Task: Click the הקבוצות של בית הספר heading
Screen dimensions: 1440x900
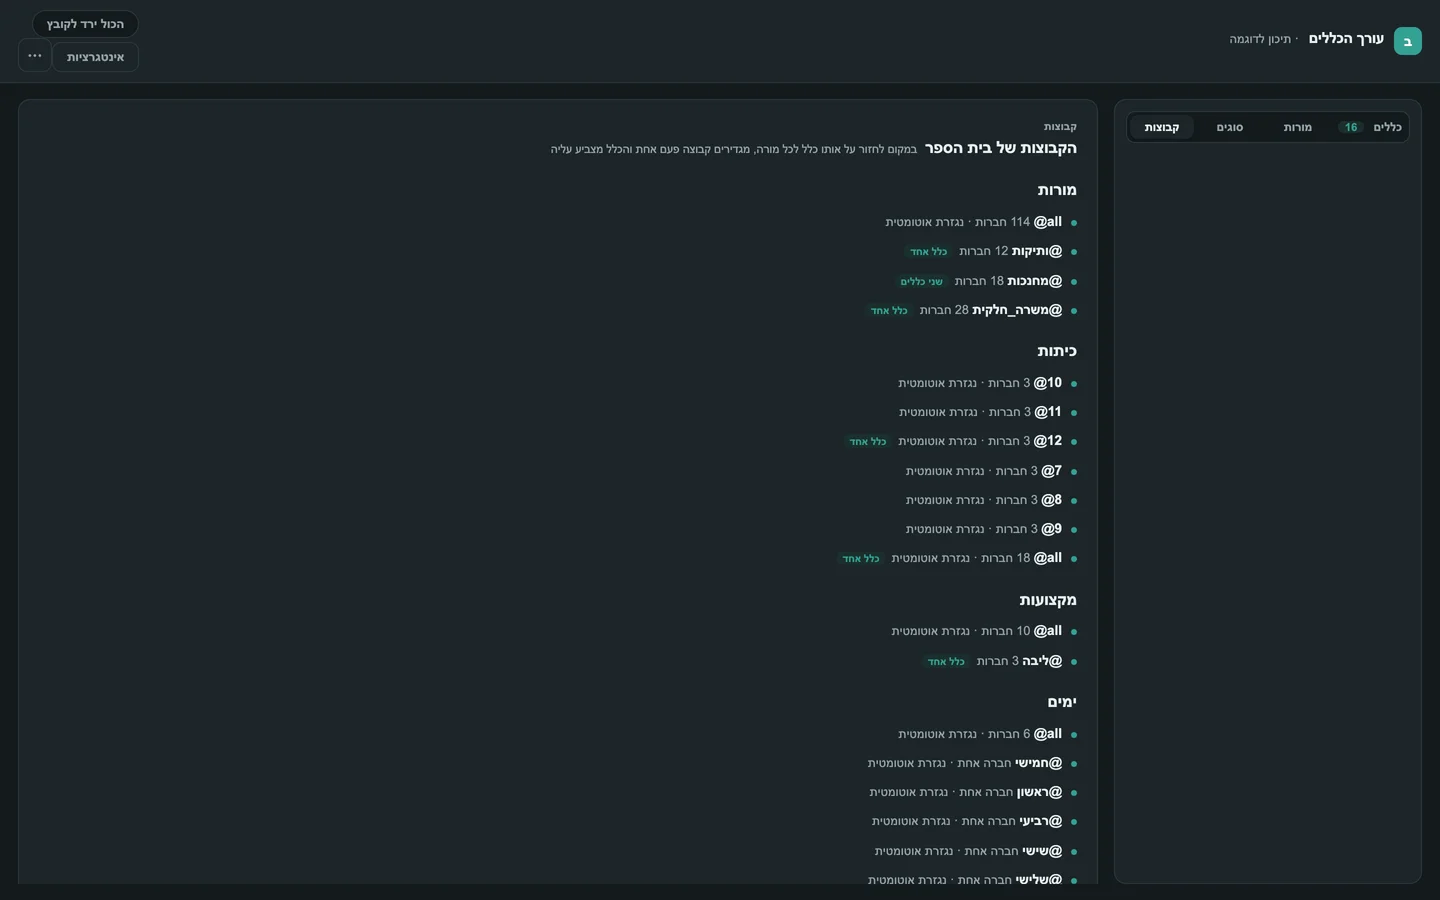Action: (x=1001, y=148)
